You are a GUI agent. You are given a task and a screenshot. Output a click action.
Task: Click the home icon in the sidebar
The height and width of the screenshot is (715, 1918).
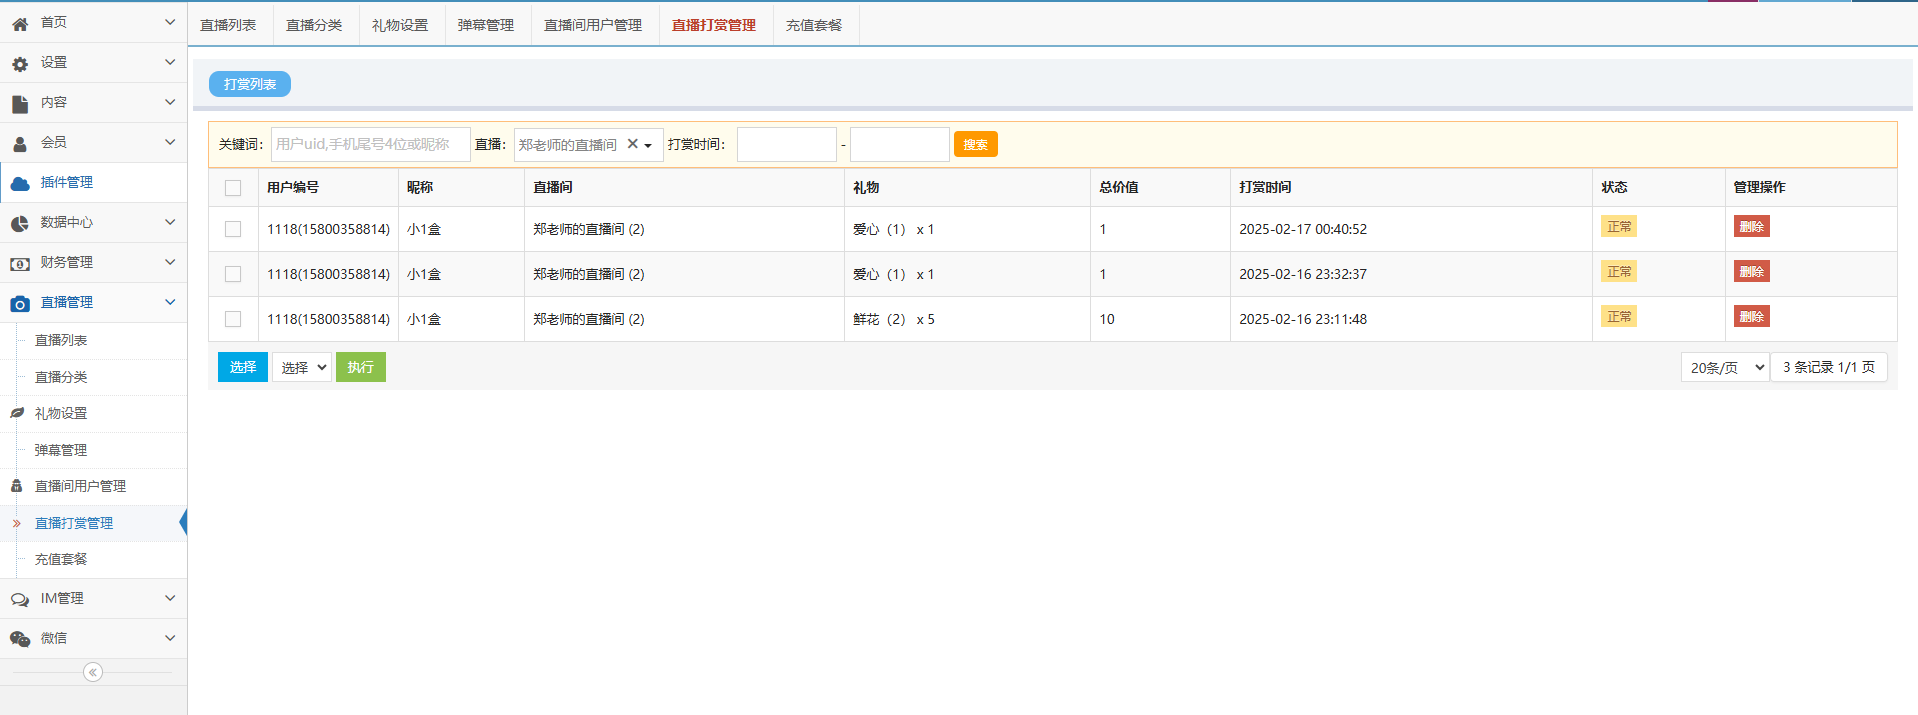[x=20, y=23]
